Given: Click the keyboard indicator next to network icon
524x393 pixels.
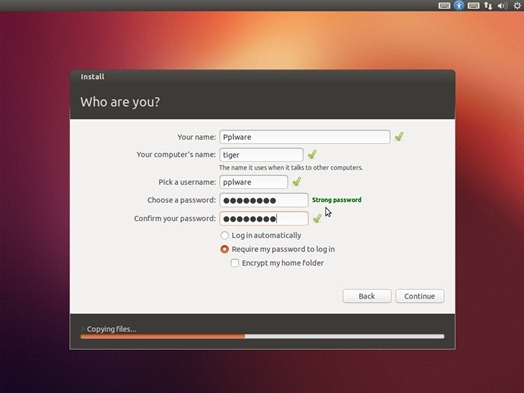Looking at the screenshot, I should click(473, 6).
